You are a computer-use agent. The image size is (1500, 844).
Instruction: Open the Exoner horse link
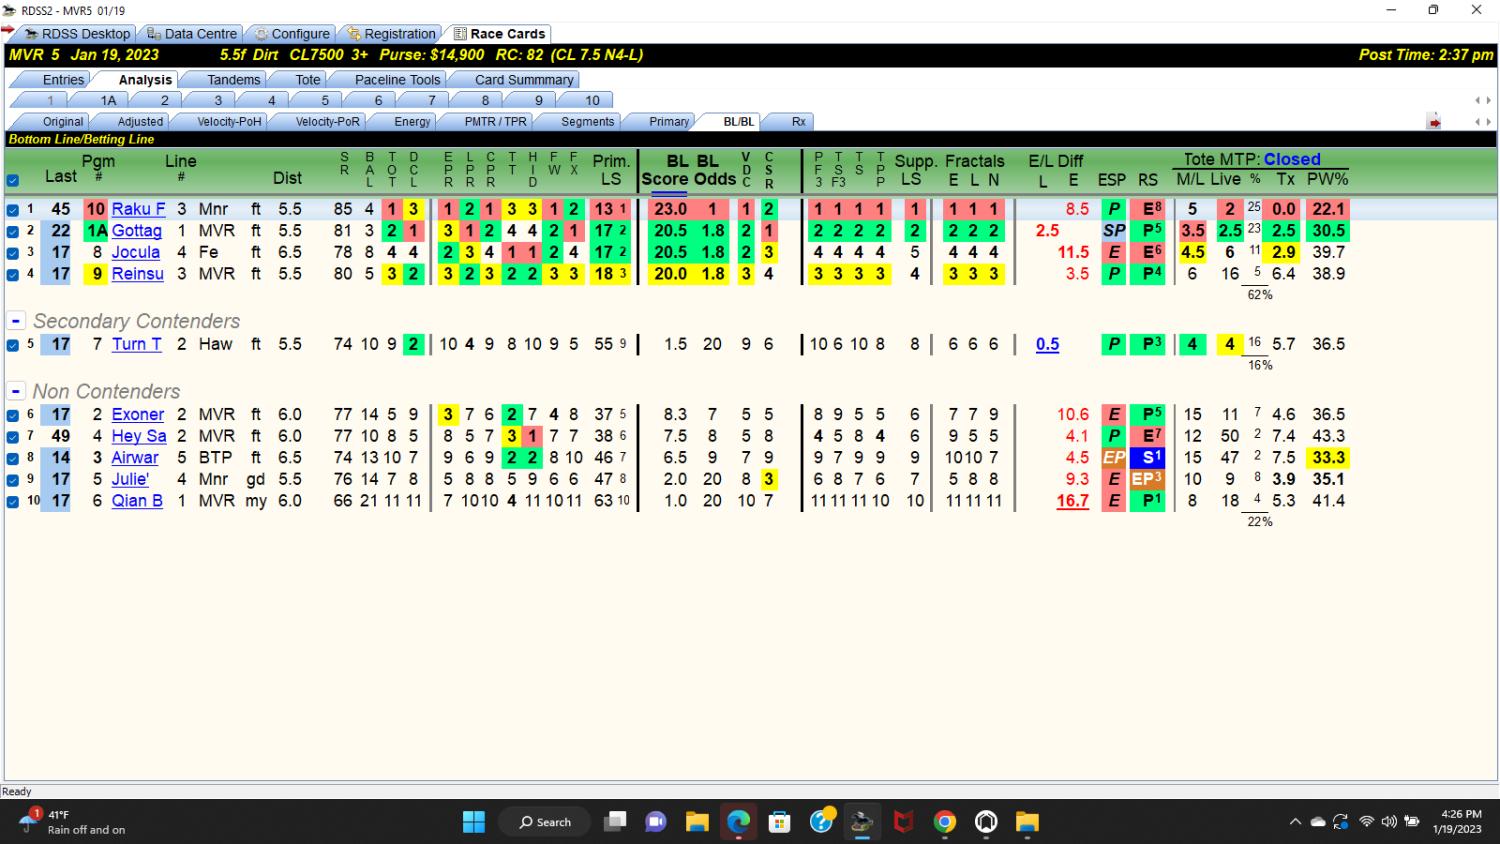(138, 414)
